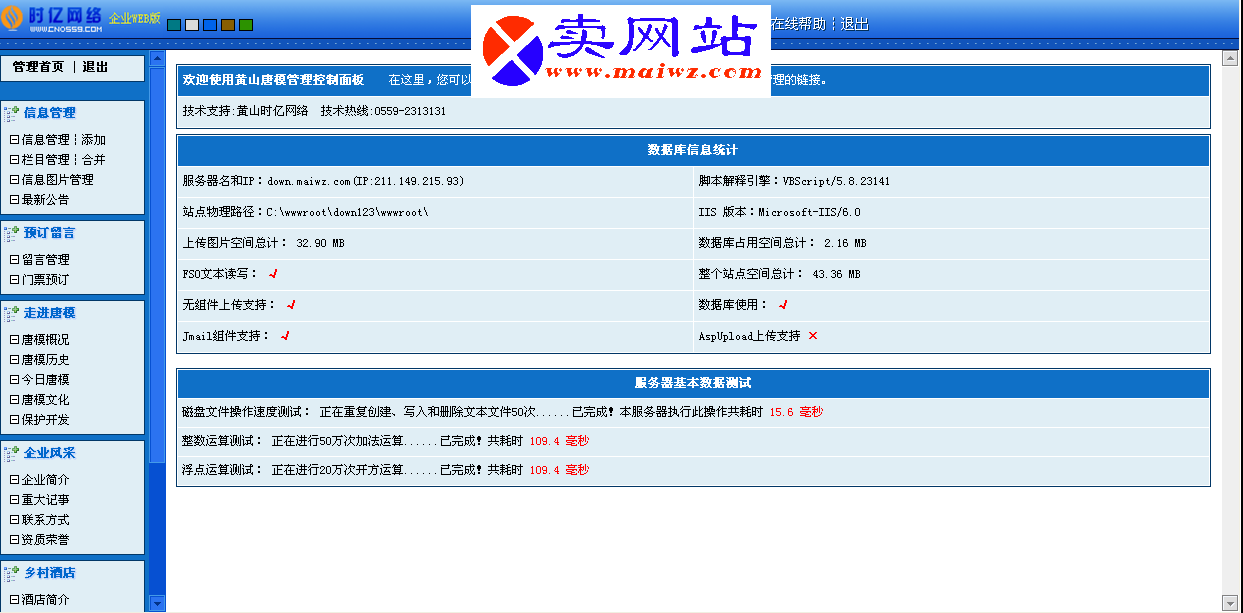Image resolution: width=1243 pixels, height=613 pixels.
Task: Click server name text down.maiwz.com
Action: [309, 181]
